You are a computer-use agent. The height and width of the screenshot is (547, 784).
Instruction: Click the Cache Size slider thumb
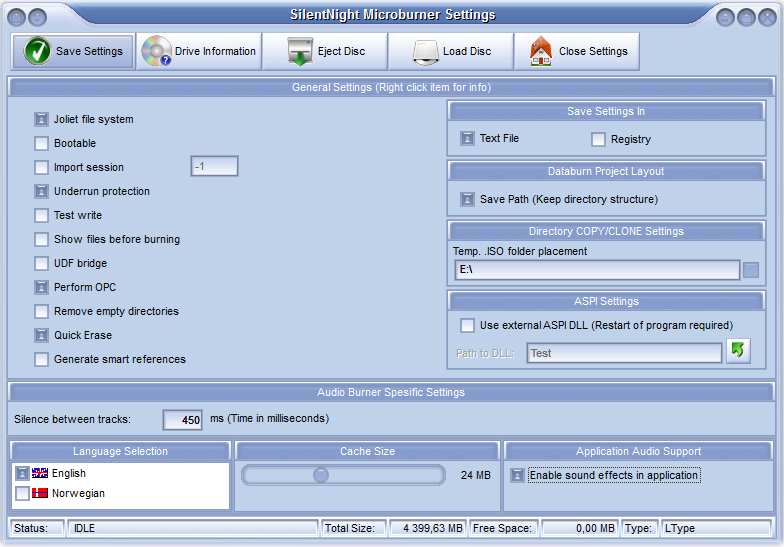pyautogui.click(x=321, y=475)
